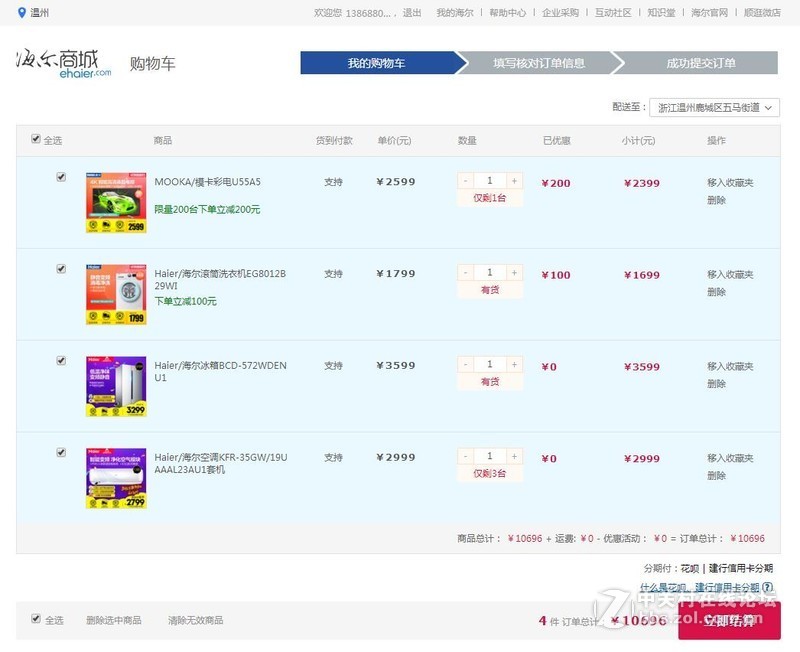Increase quantity of MOOKA 模卡彩电 U55A5
Screen dimensions: 800x652
pyautogui.click(x=514, y=181)
